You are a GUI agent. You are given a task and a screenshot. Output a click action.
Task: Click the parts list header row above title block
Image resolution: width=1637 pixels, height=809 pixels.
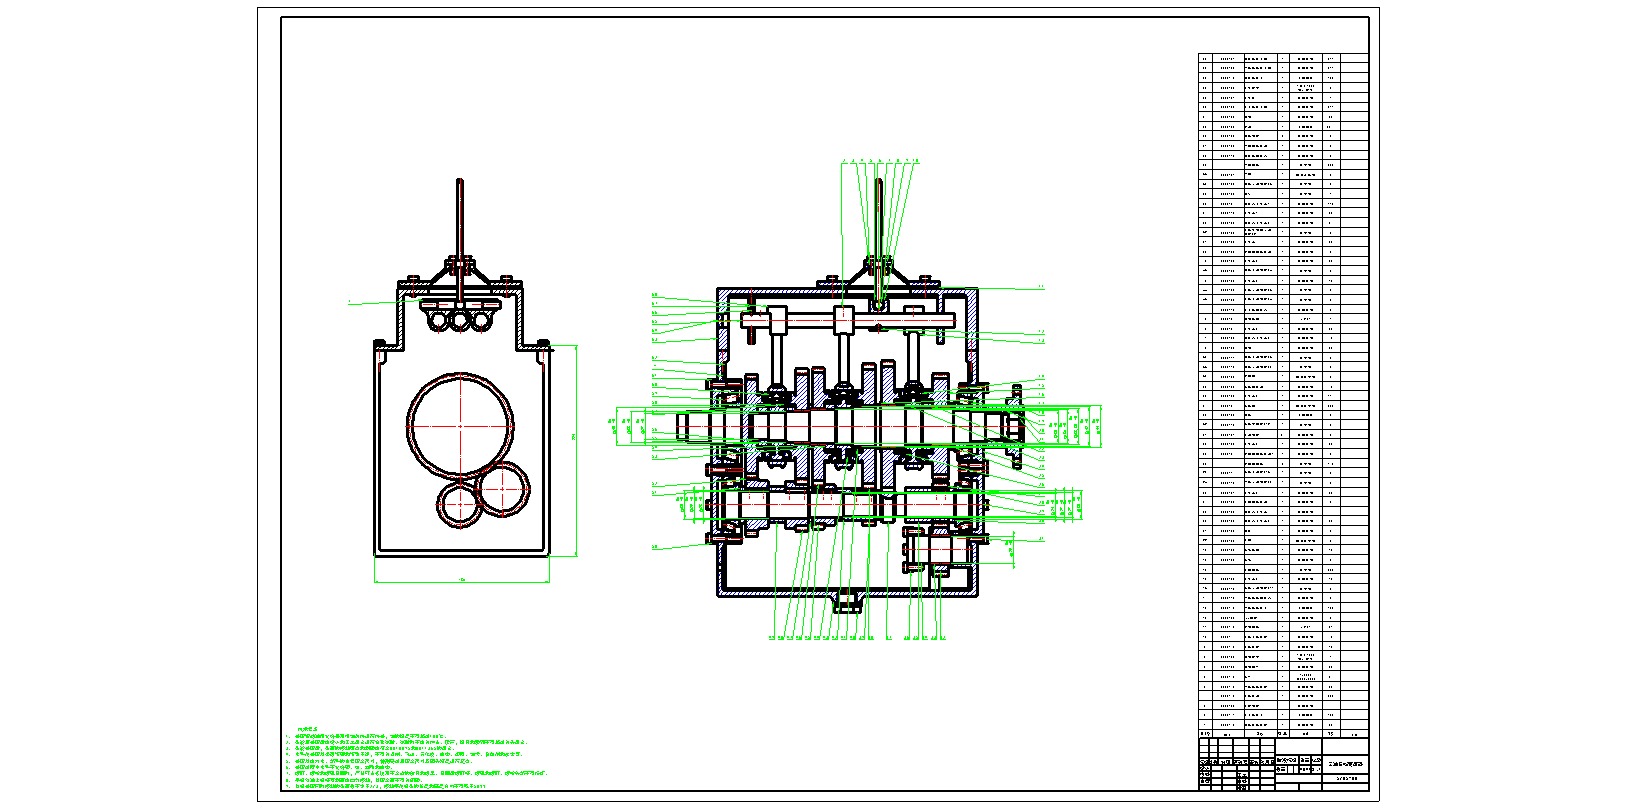coord(1283,735)
